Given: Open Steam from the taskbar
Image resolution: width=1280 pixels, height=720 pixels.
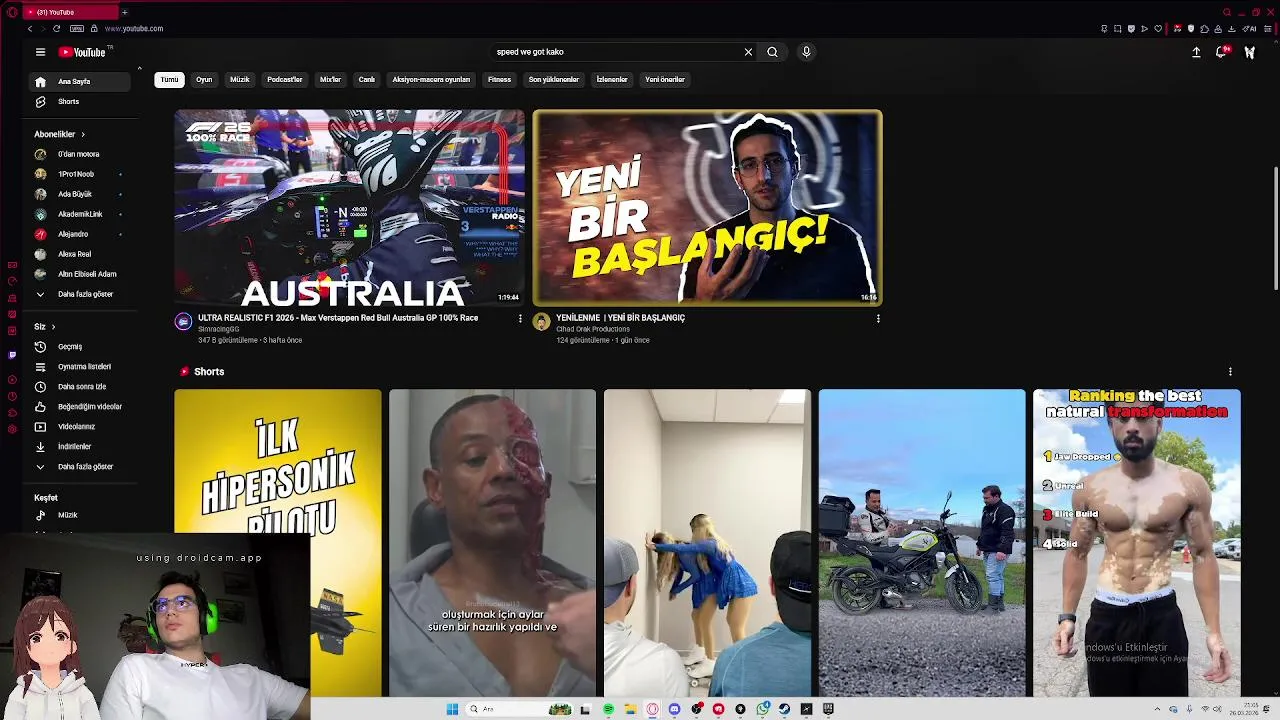Looking at the screenshot, I should 784,709.
